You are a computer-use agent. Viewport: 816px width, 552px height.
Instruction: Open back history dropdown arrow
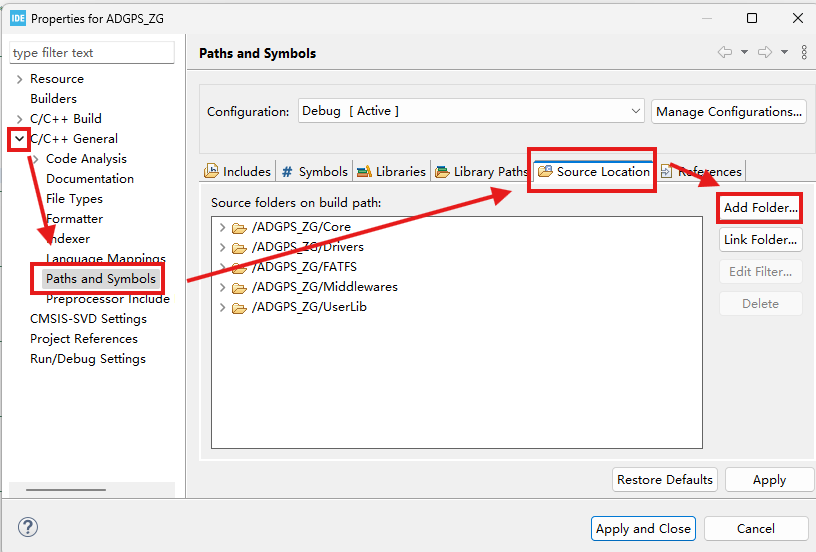744,52
